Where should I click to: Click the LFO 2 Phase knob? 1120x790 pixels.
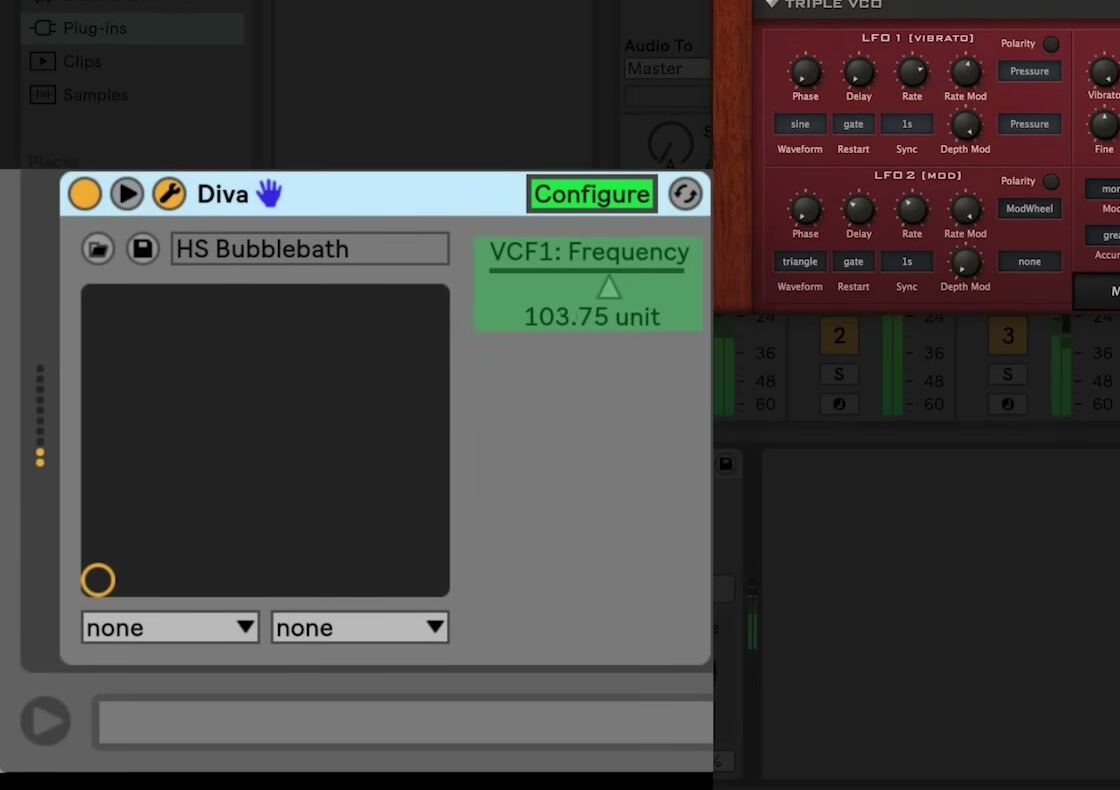(805, 210)
